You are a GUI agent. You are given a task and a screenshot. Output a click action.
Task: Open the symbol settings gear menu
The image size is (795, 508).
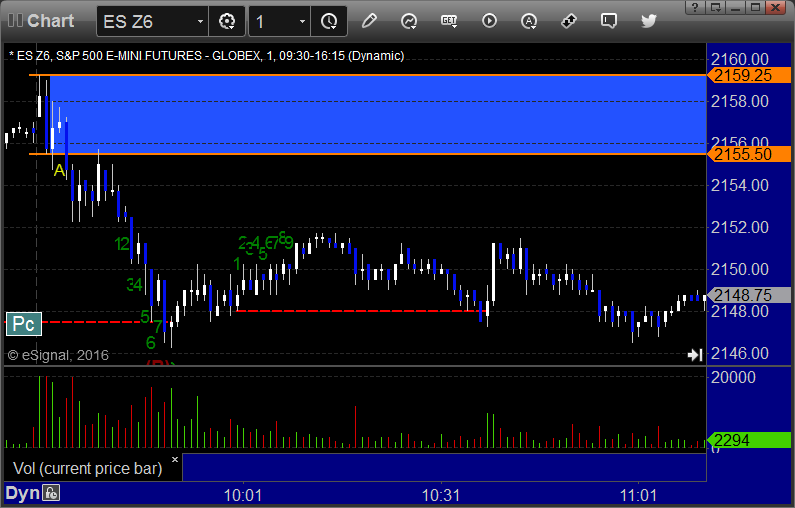click(x=227, y=21)
